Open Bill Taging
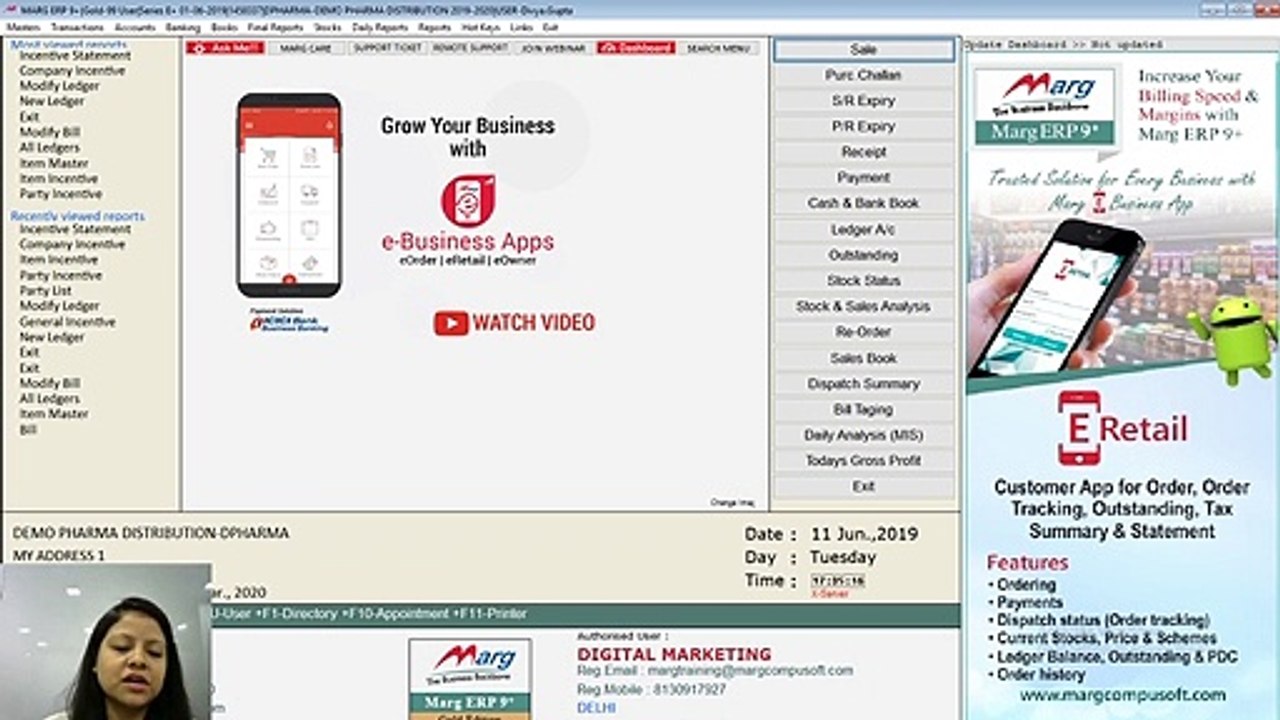 [864, 410]
